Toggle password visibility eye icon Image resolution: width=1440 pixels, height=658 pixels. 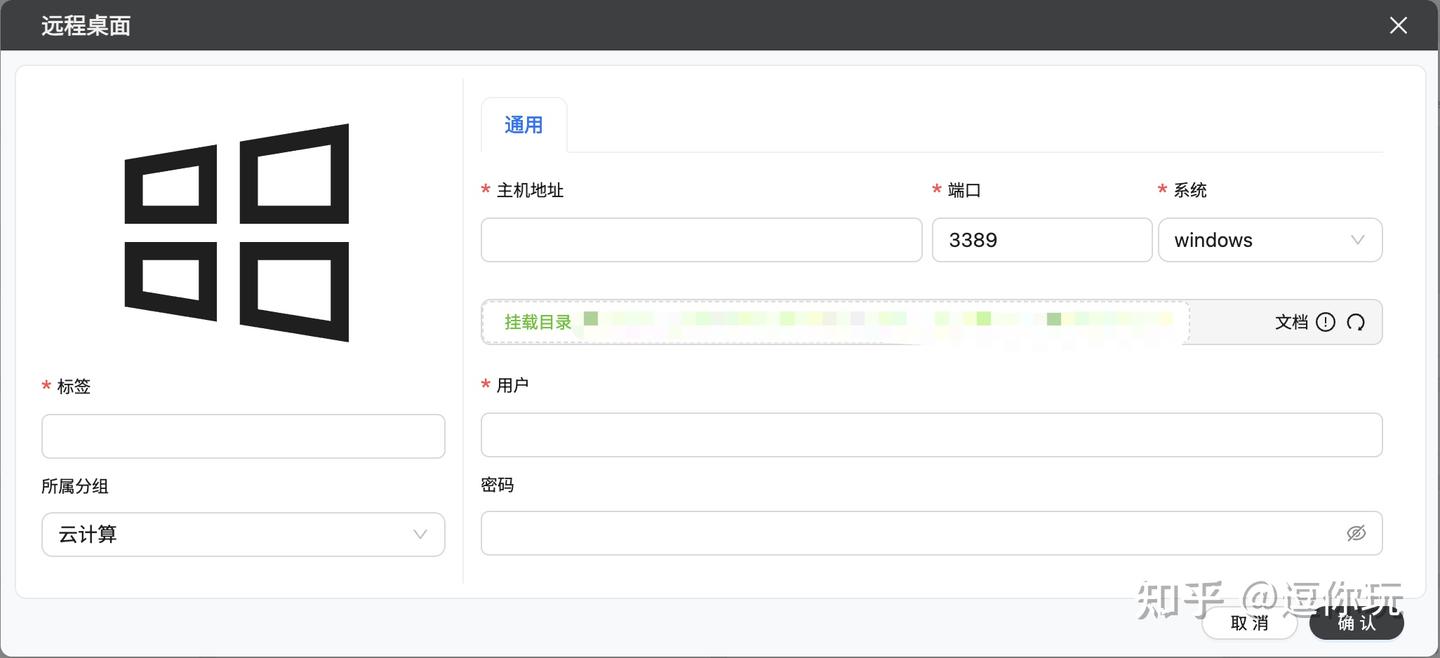(x=1356, y=533)
